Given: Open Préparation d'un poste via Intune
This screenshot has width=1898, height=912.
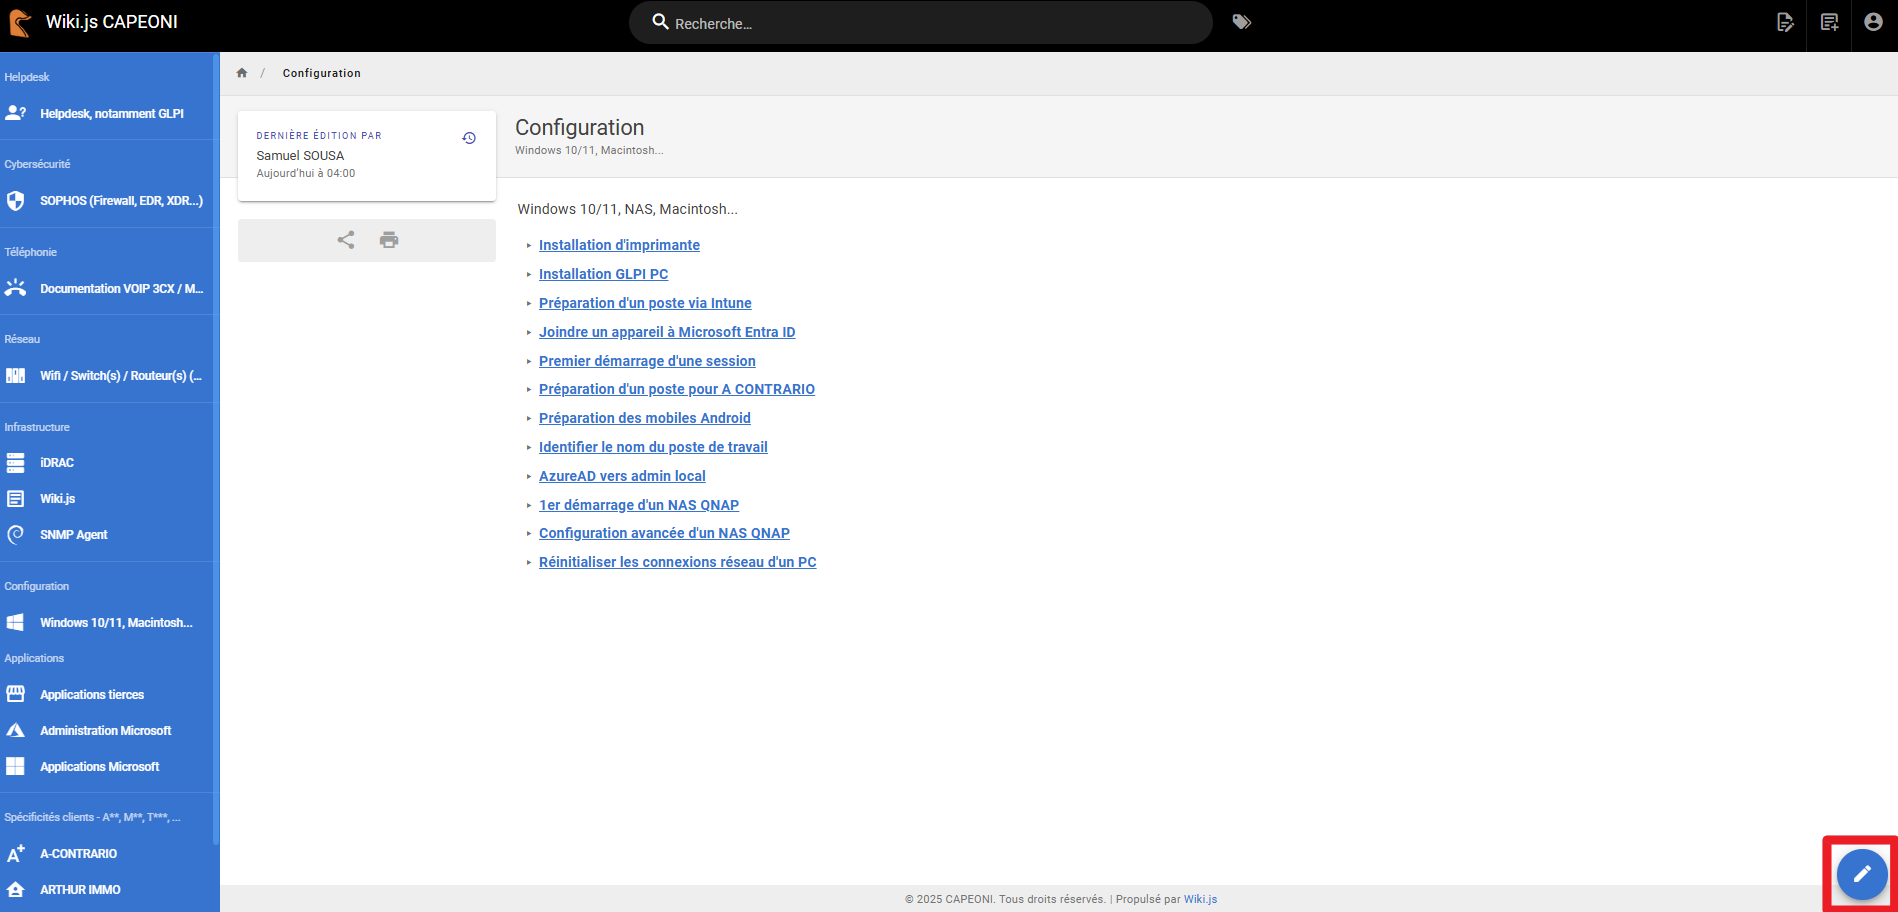Looking at the screenshot, I should tap(645, 303).
